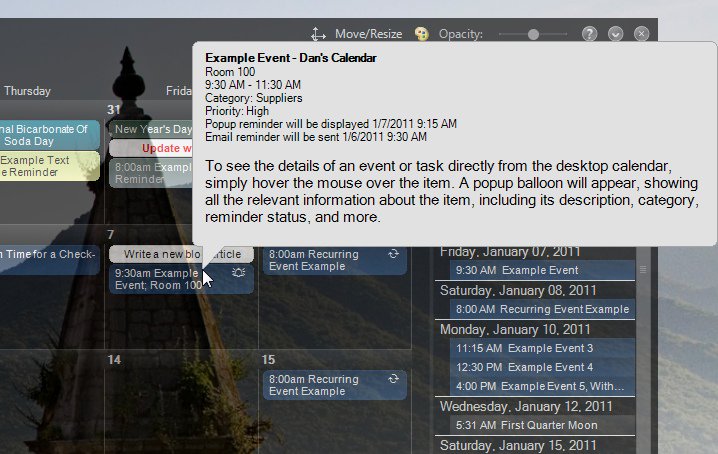The image size is (718, 454).
Task: Select the New Year's Day event
Action: (151, 129)
